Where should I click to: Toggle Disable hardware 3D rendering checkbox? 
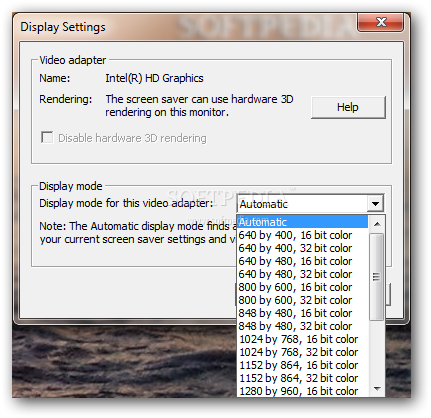[x=47, y=137]
